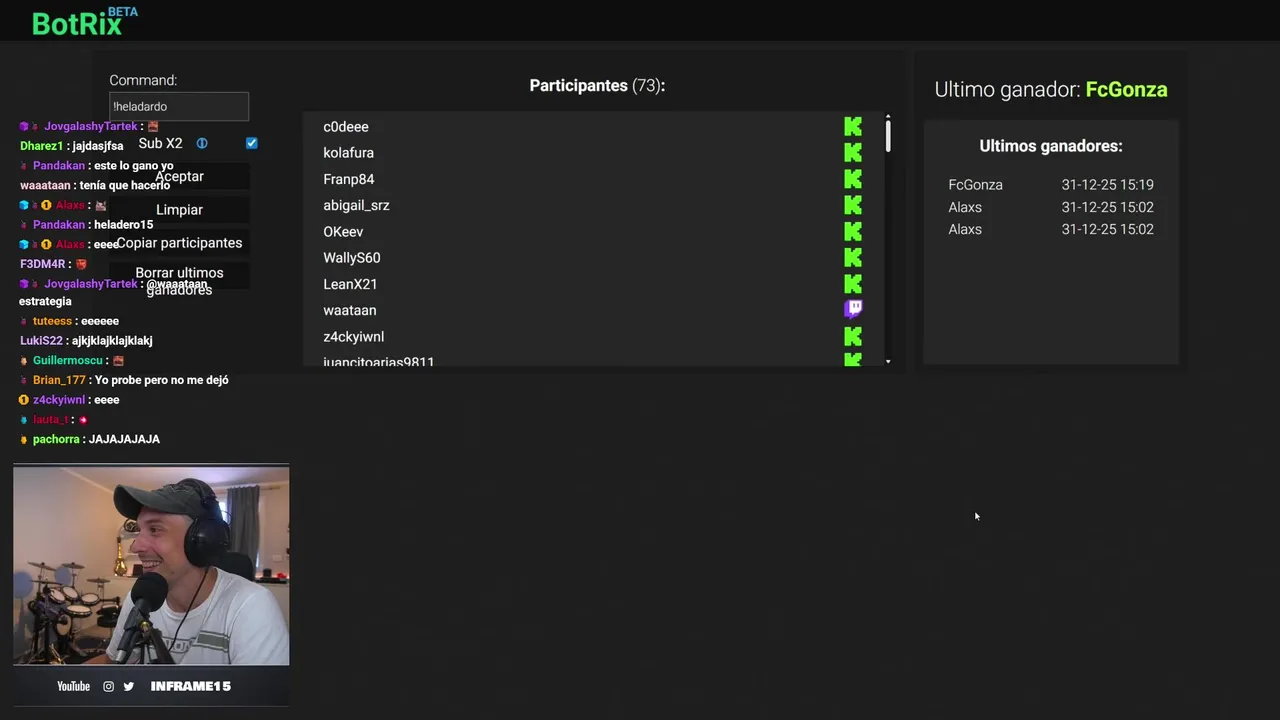
Task: Click the webcam video thumbnail
Action: coord(151,565)
